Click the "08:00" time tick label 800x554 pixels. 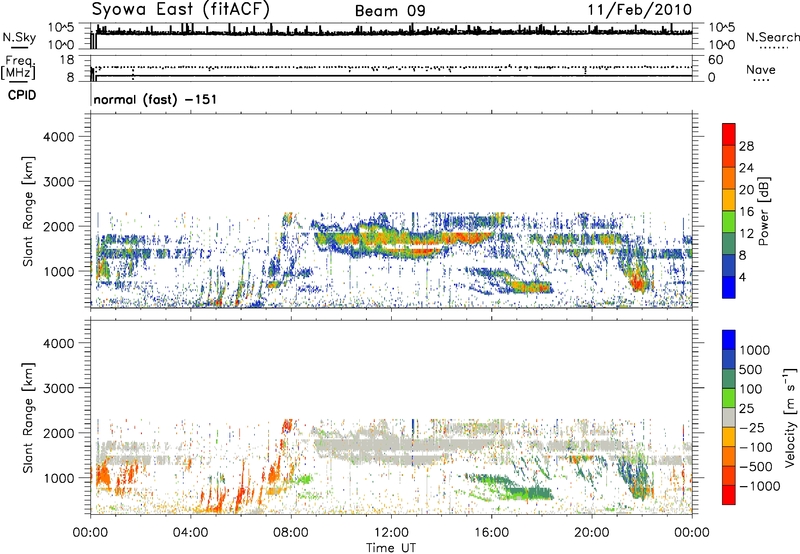[291, 533]
